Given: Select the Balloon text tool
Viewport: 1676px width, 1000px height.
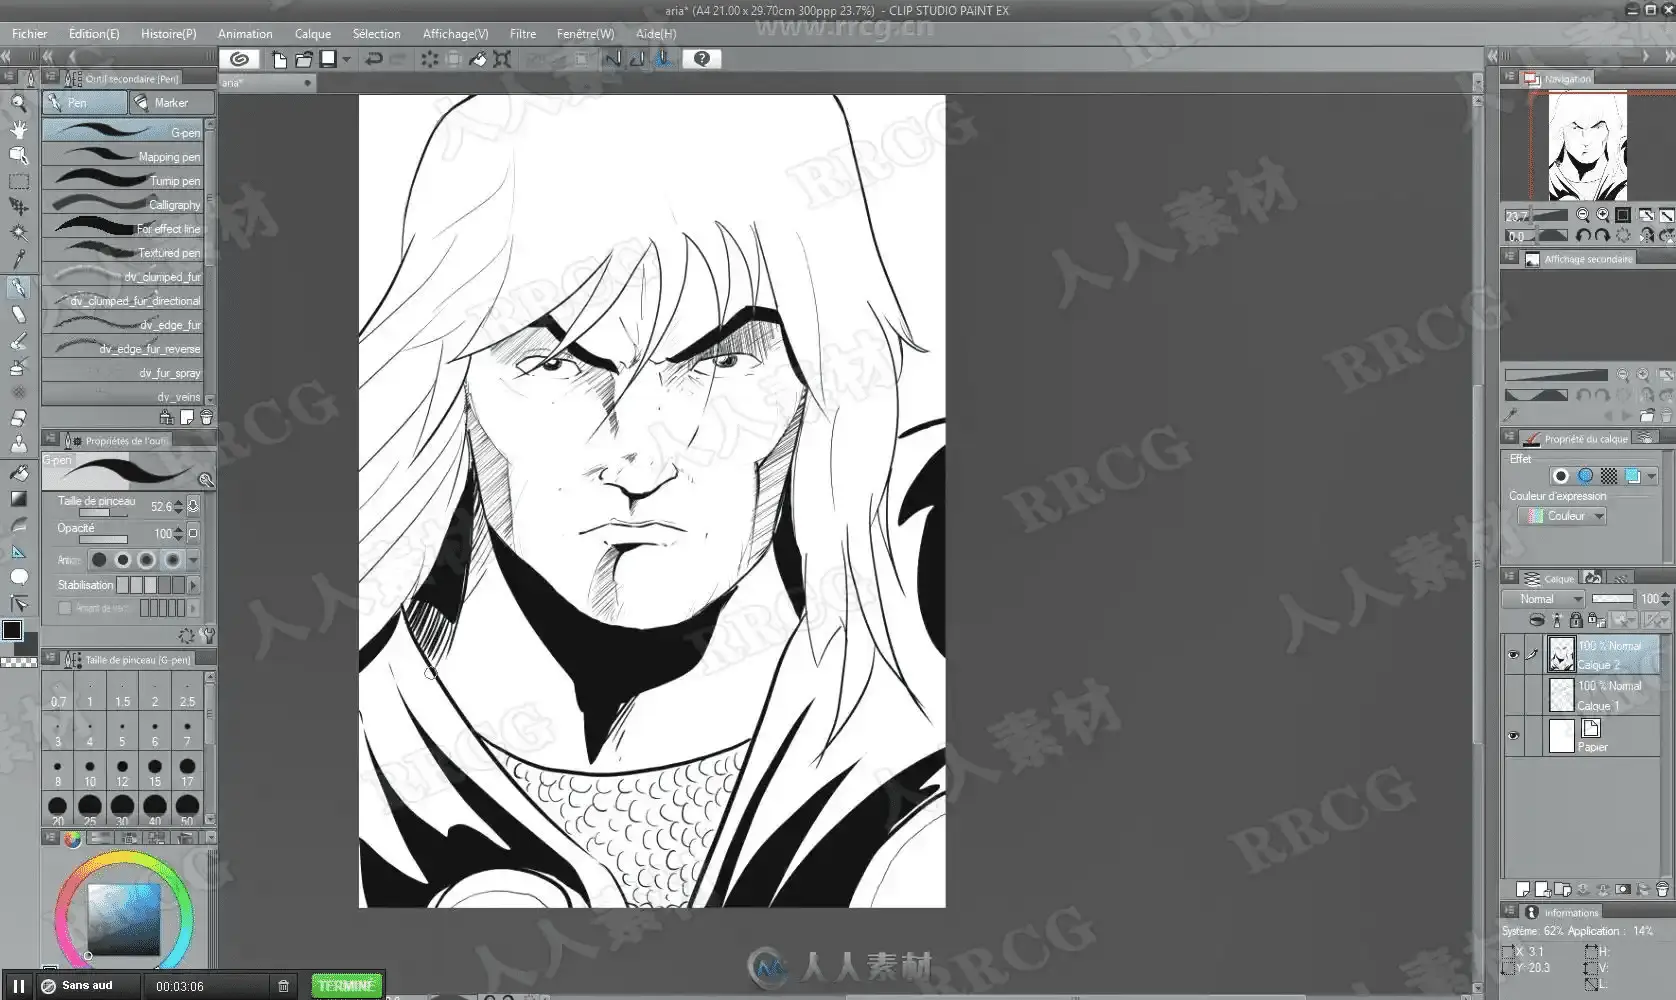Looking at the screenshot, I should point(18,577).
